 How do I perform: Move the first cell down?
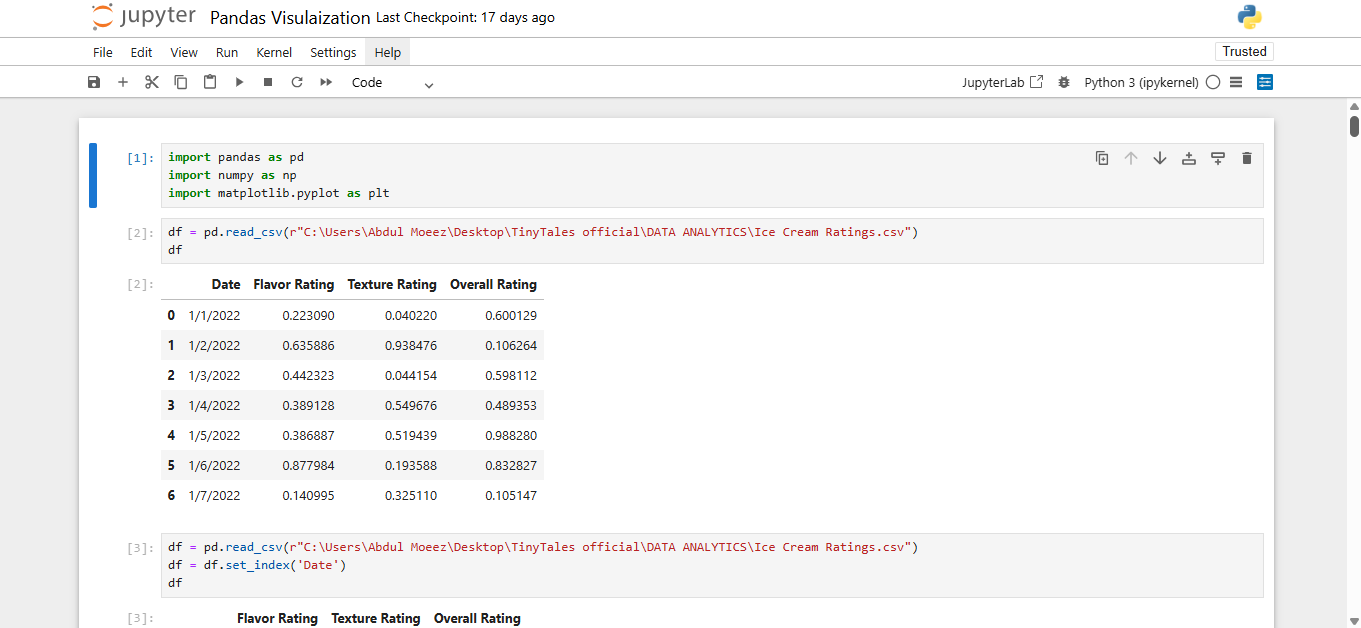tap(1160, 158)
